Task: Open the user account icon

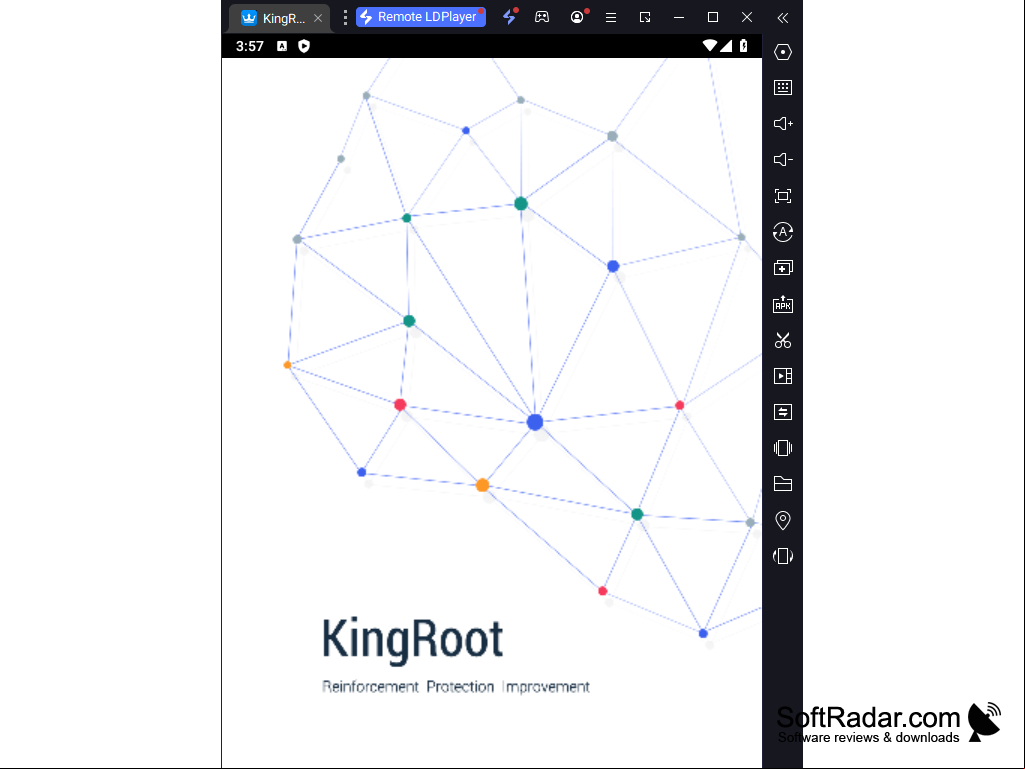Action: click(x=577, y=17)
